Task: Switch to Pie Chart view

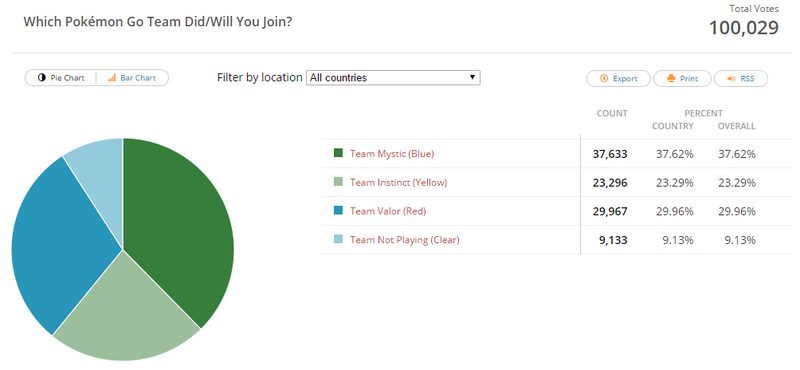Action: click(x=61, y=78)
